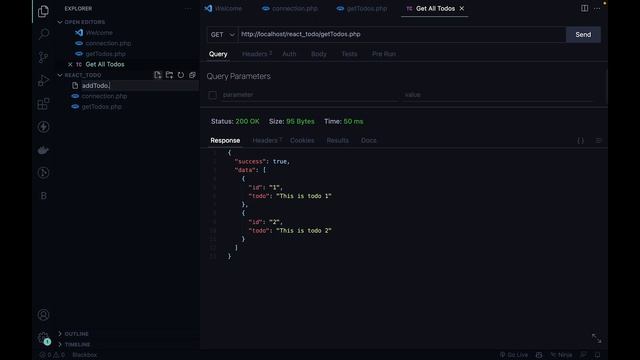Image resolution: width=640 pixels, height=360 pixels.
Task: Open the Search view in activity bar
Action: [43, 34]
